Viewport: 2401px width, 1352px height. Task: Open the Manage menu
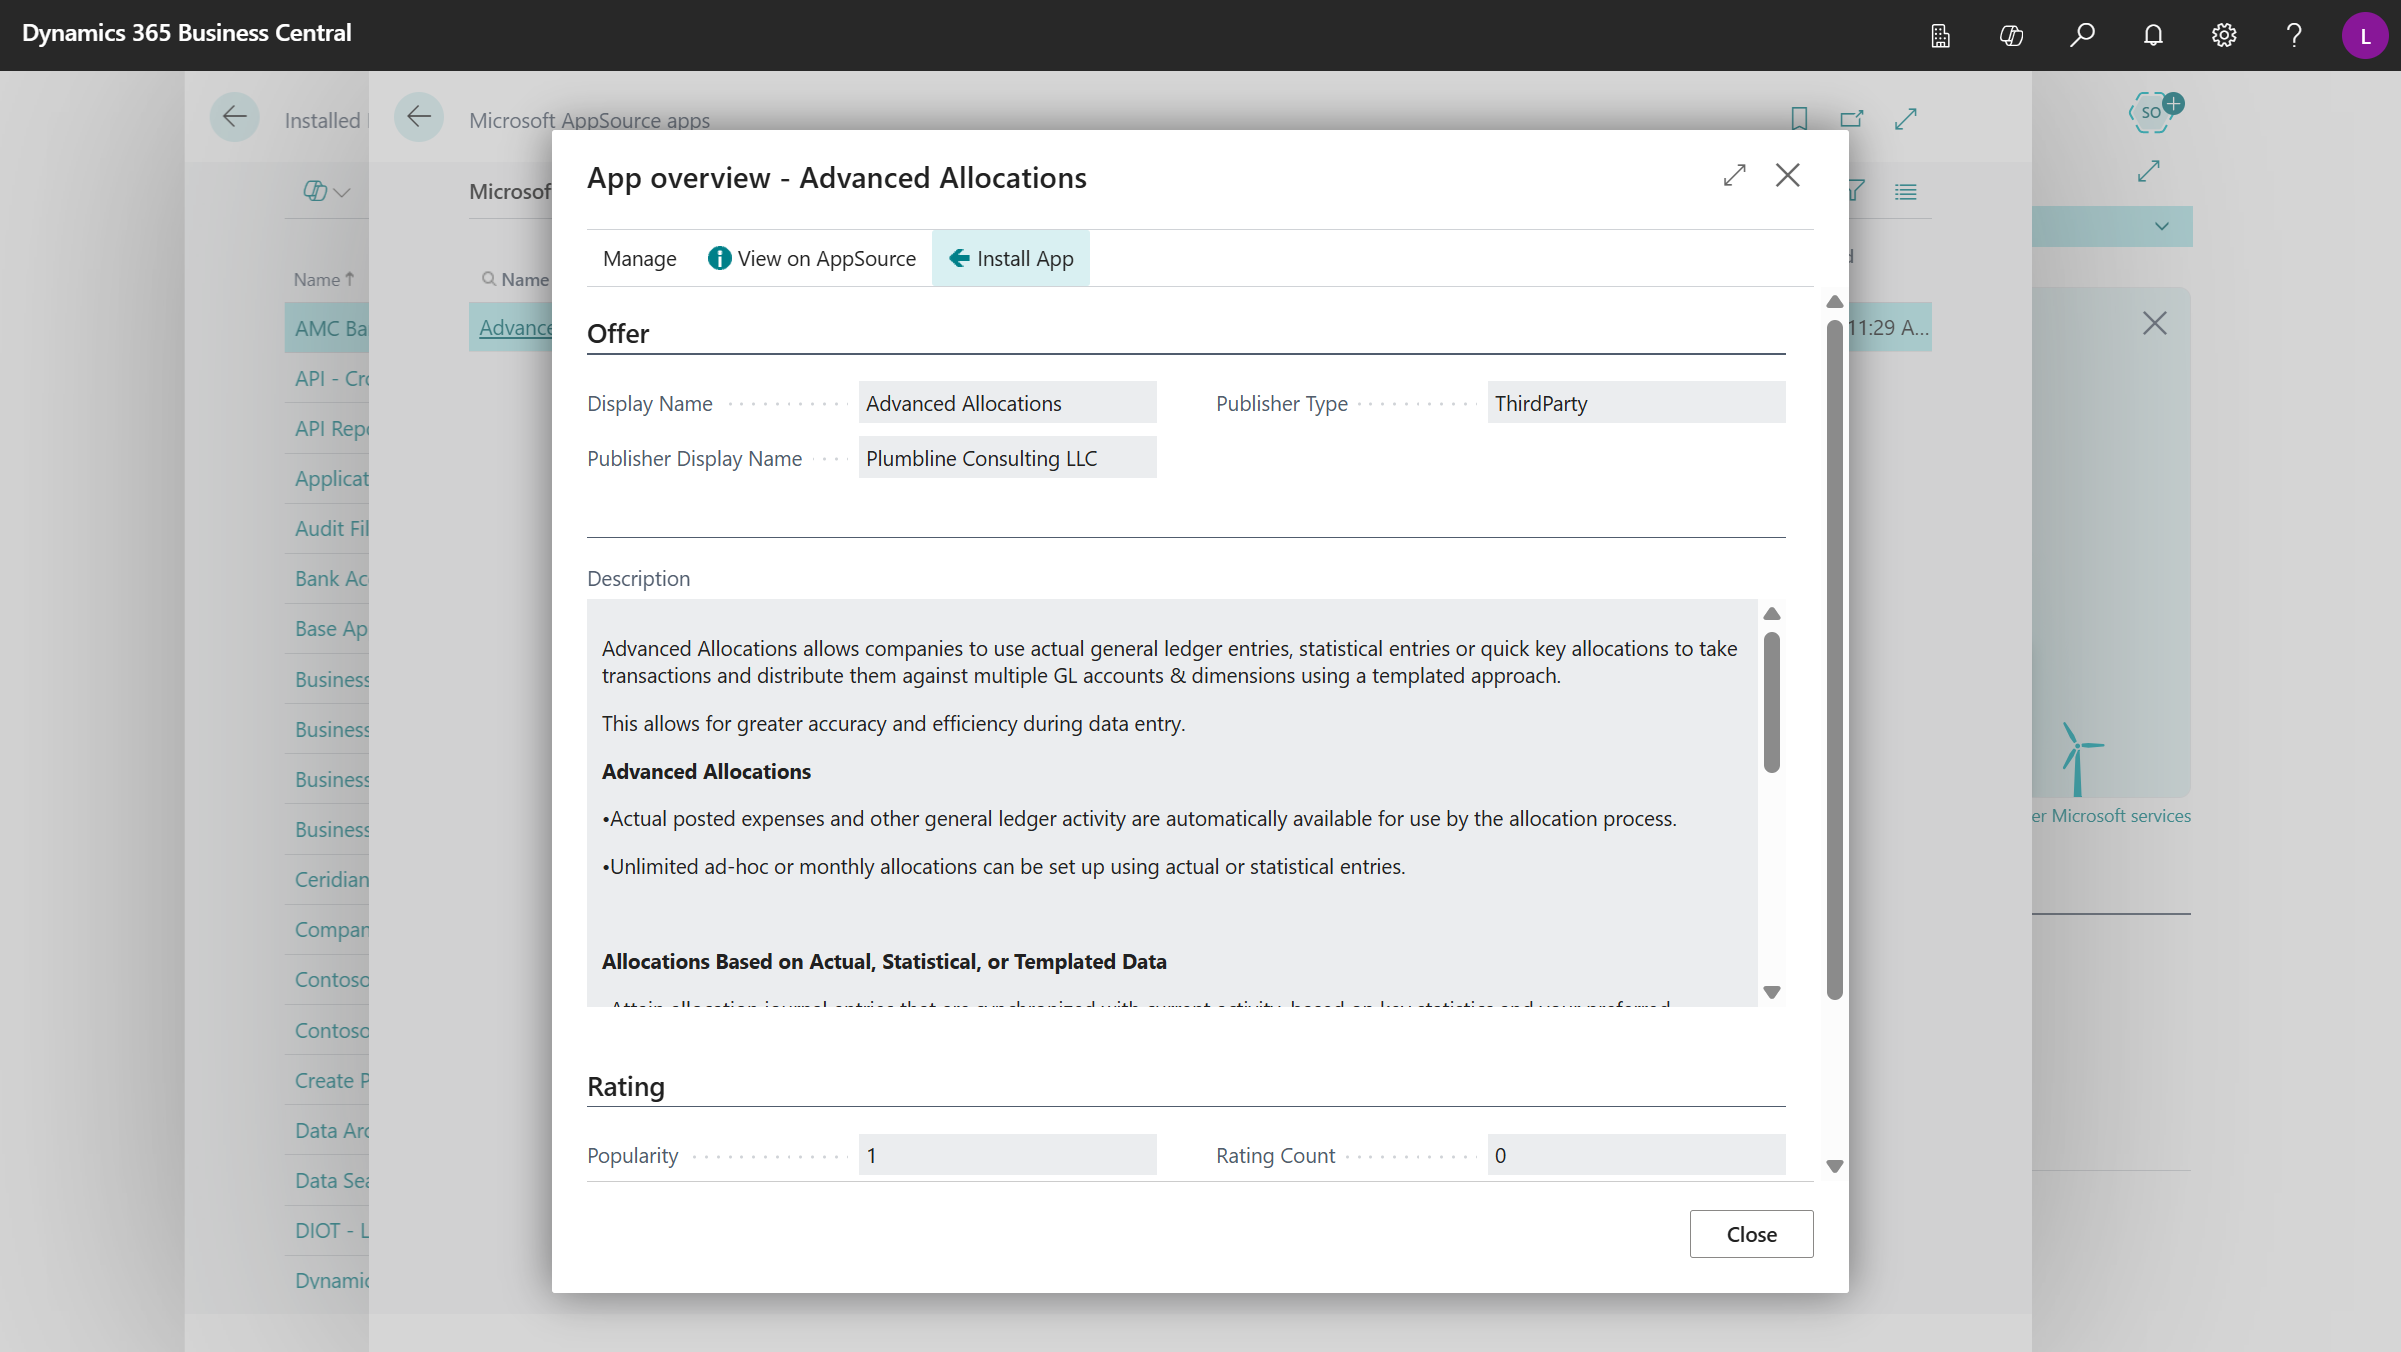coord(639,258)
